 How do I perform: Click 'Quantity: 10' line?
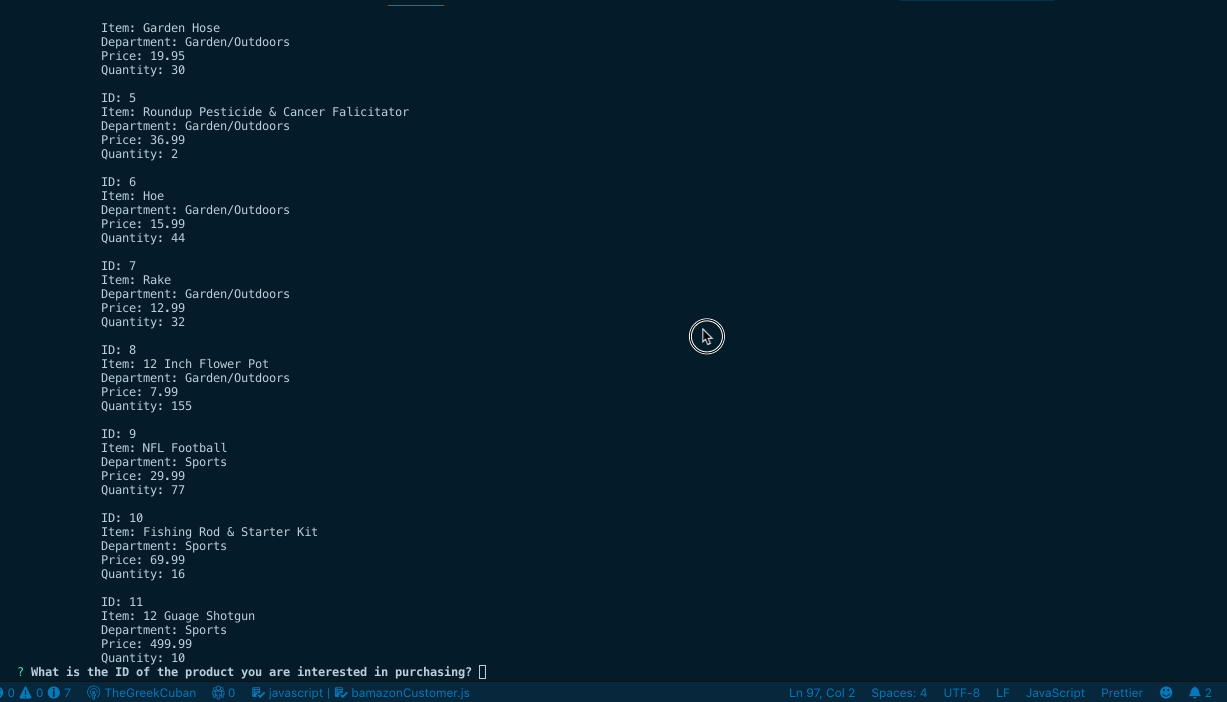tap(143, 658)
